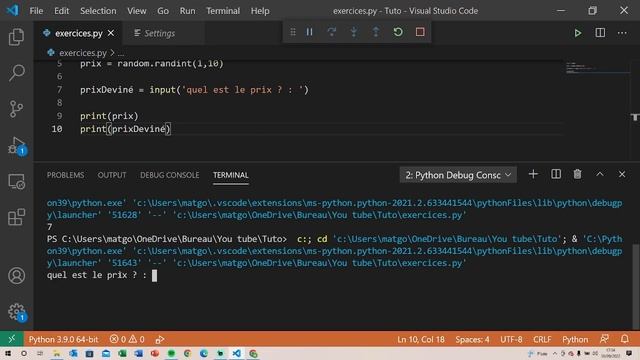Open the DEBUG CONSOLE tab
640x360 pixels.
(170, 175)
